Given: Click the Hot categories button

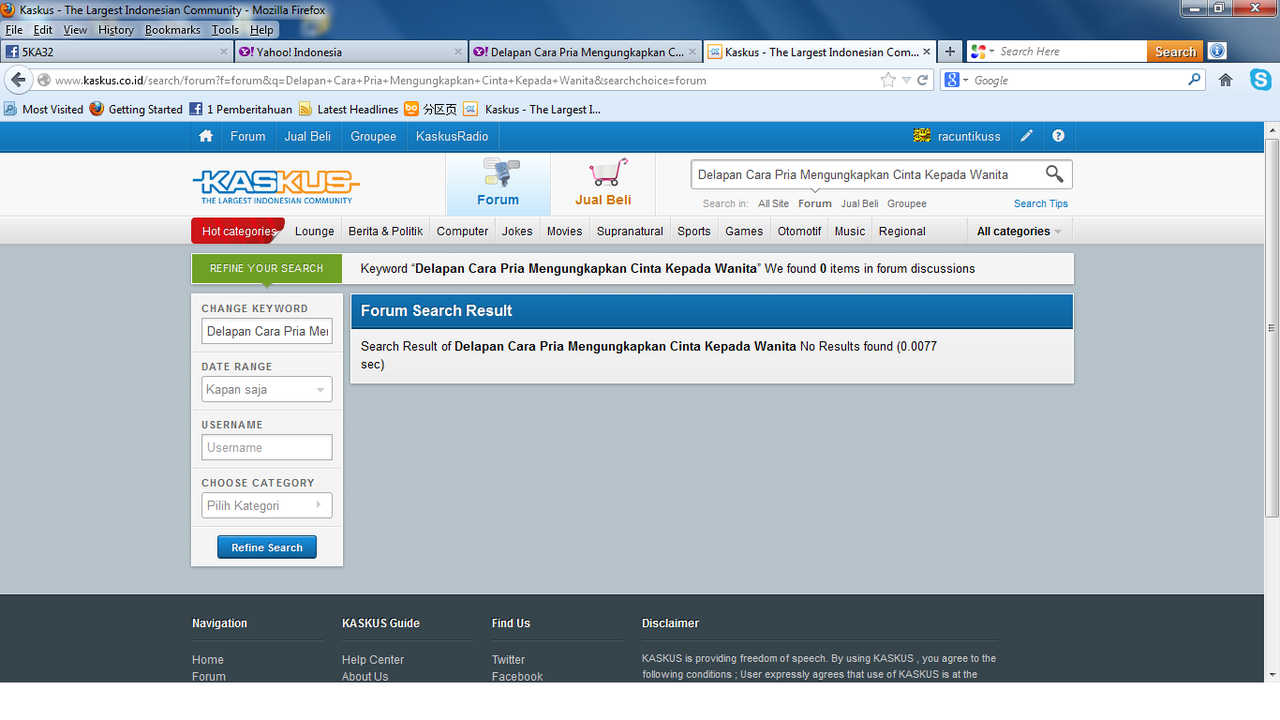Looking at the screenshot, I should coord(238,231).
